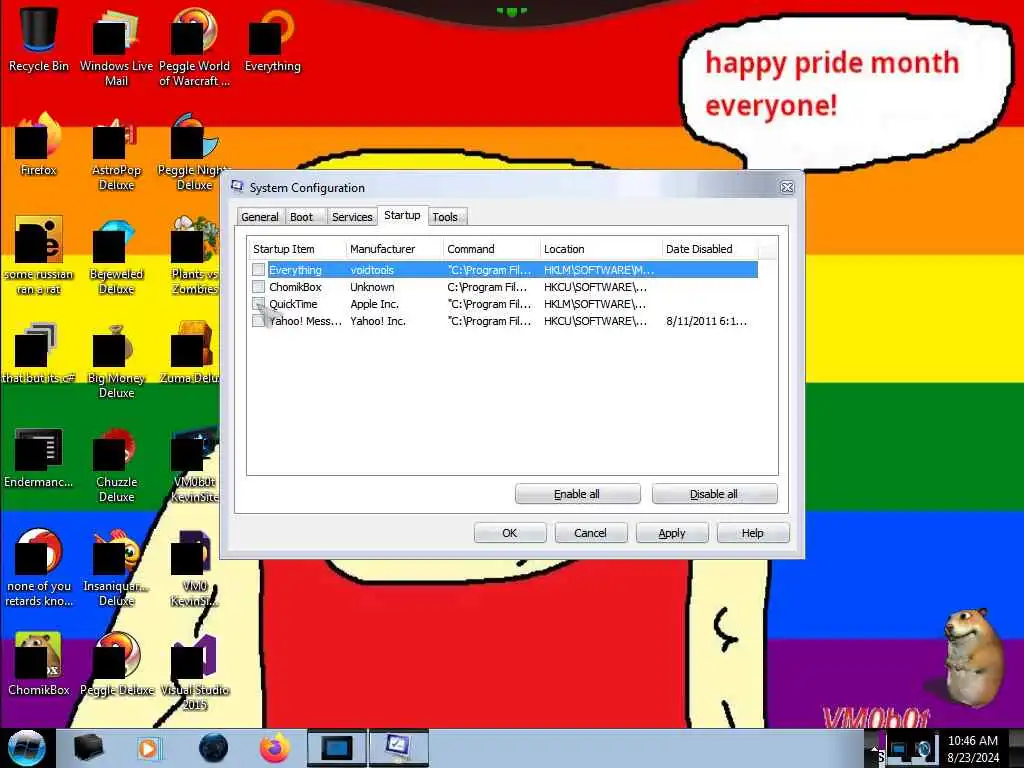Viewport: 1024px width, 768px height.
Task: Select AstroPop Deluxe desktop icon
Action: click(116, 152)
